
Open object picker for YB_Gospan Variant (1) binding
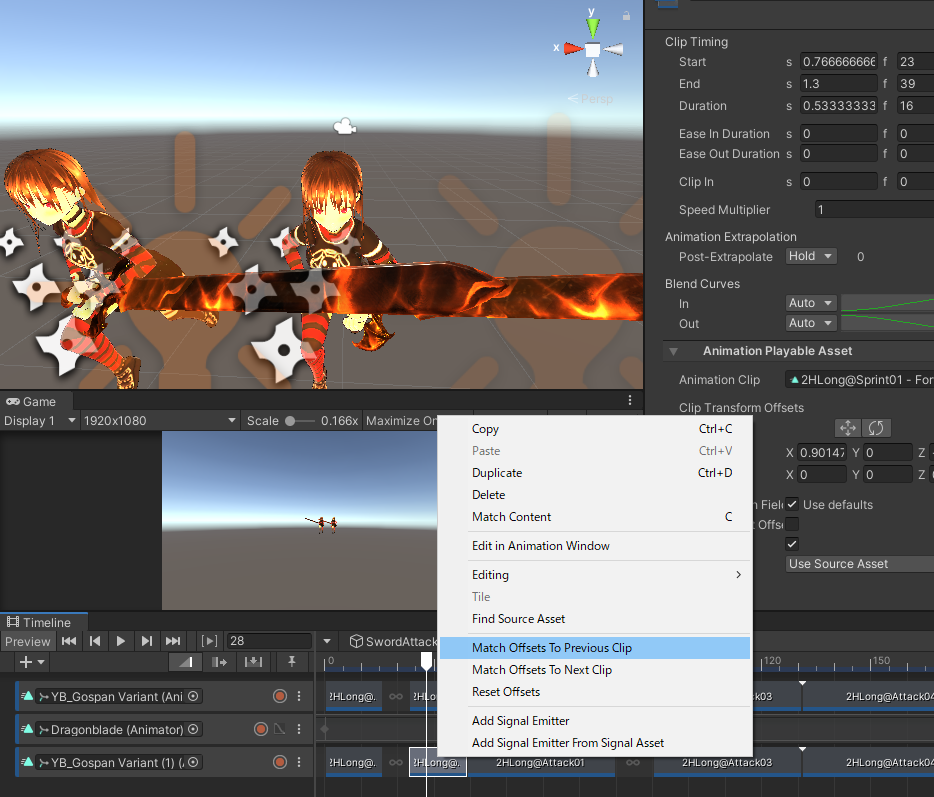pyautogui.click(x=193, y=762)
